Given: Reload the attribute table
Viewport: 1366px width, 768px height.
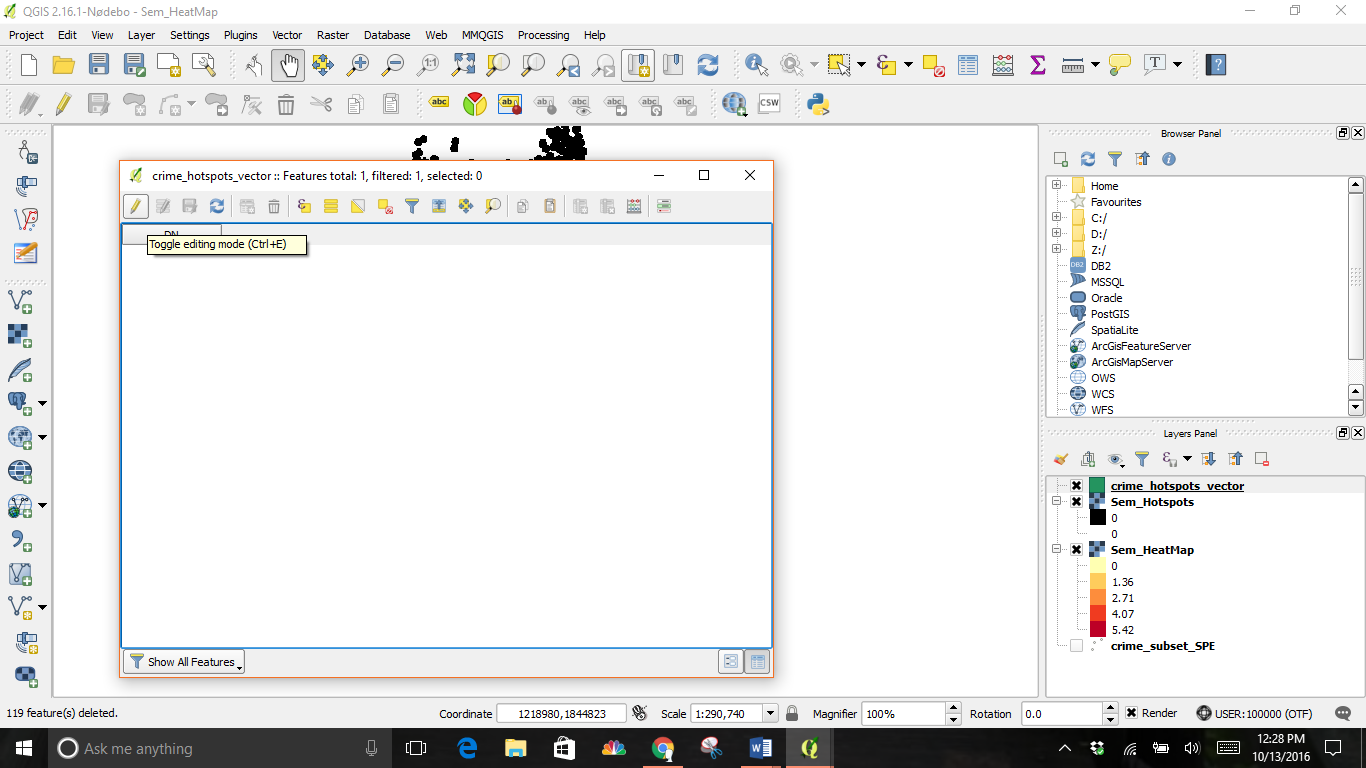Looking at the screenshot, I should [x=217, y=206].
